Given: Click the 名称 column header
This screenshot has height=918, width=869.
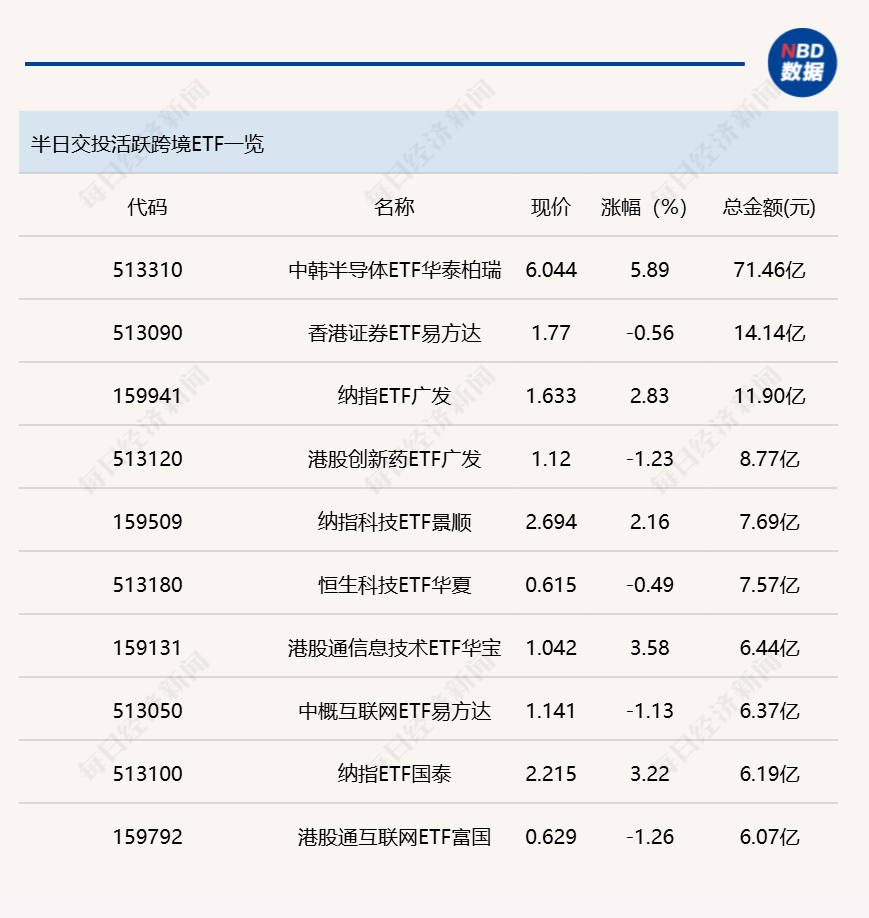Looking at the screenshot, I should (x=394, y=207).
